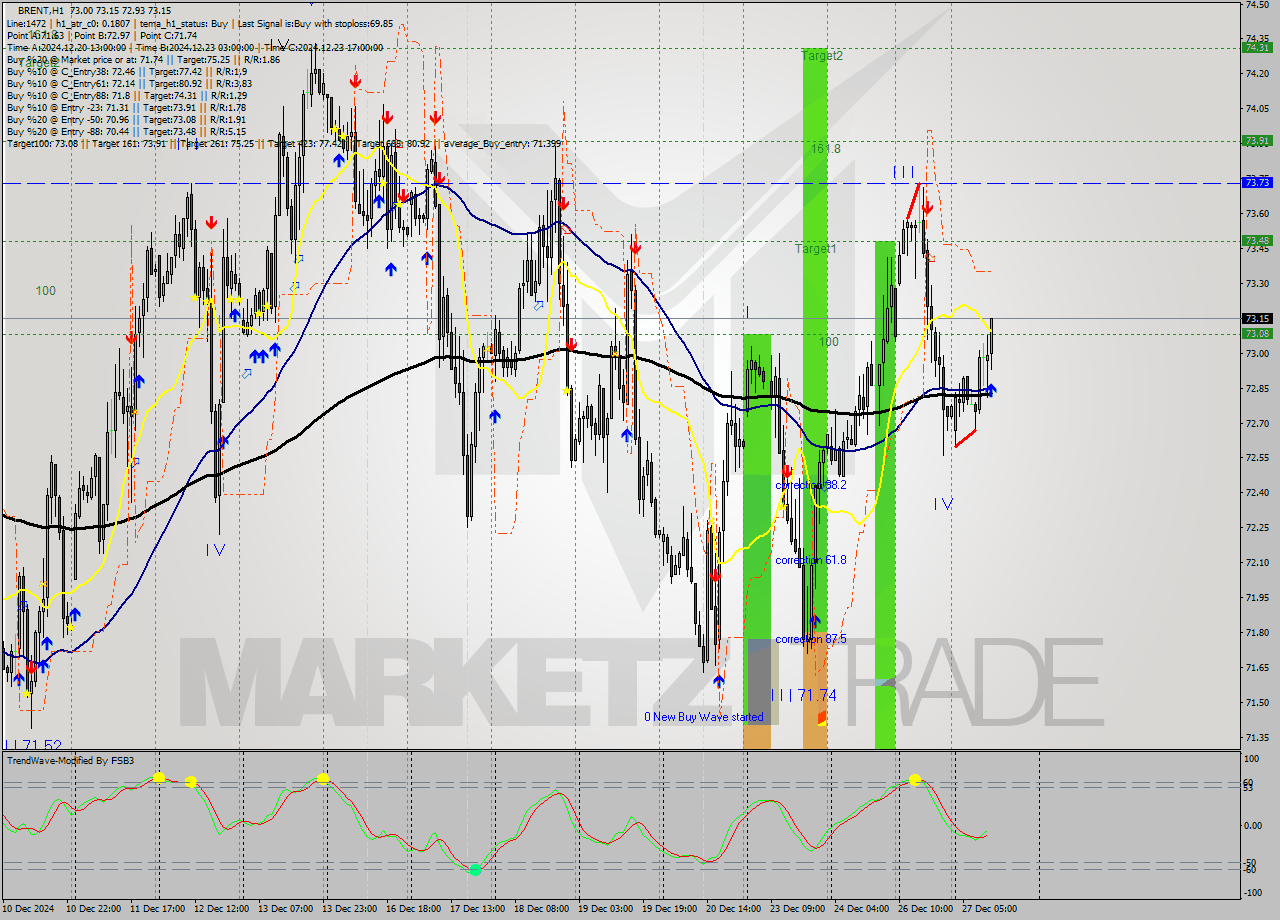Click the 'correction 61.8' label
1280x920 pixels.
[x=811, y=560]
